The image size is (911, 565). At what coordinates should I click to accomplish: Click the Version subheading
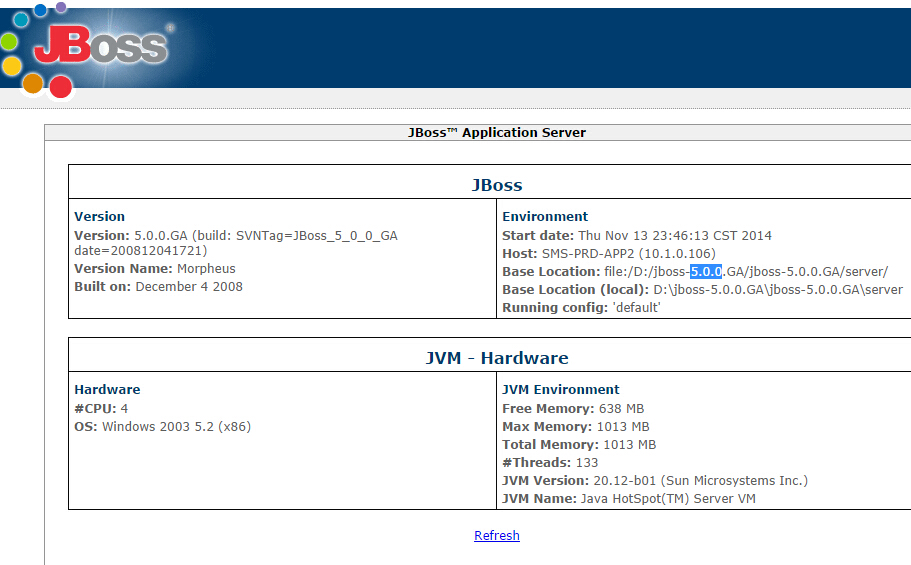(99, 216)
